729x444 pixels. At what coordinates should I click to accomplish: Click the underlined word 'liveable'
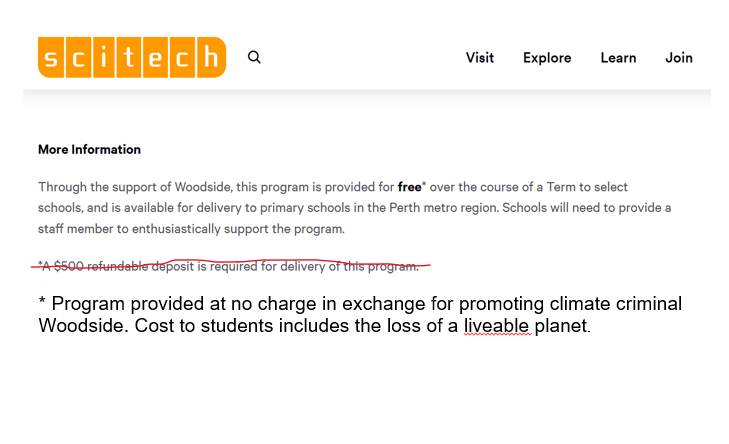coord(494,326)
